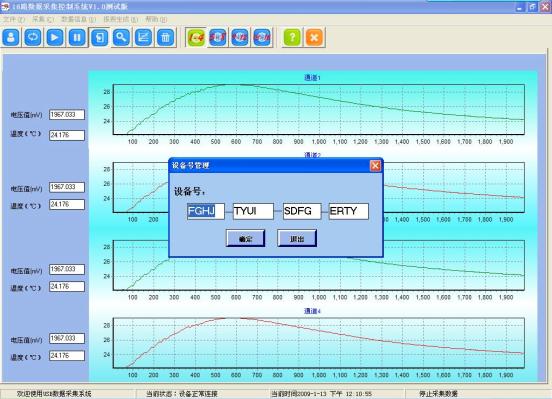Switch to the second channel group button
The width and height of the screenshot is (552, 399).
[x=218, y=37]
